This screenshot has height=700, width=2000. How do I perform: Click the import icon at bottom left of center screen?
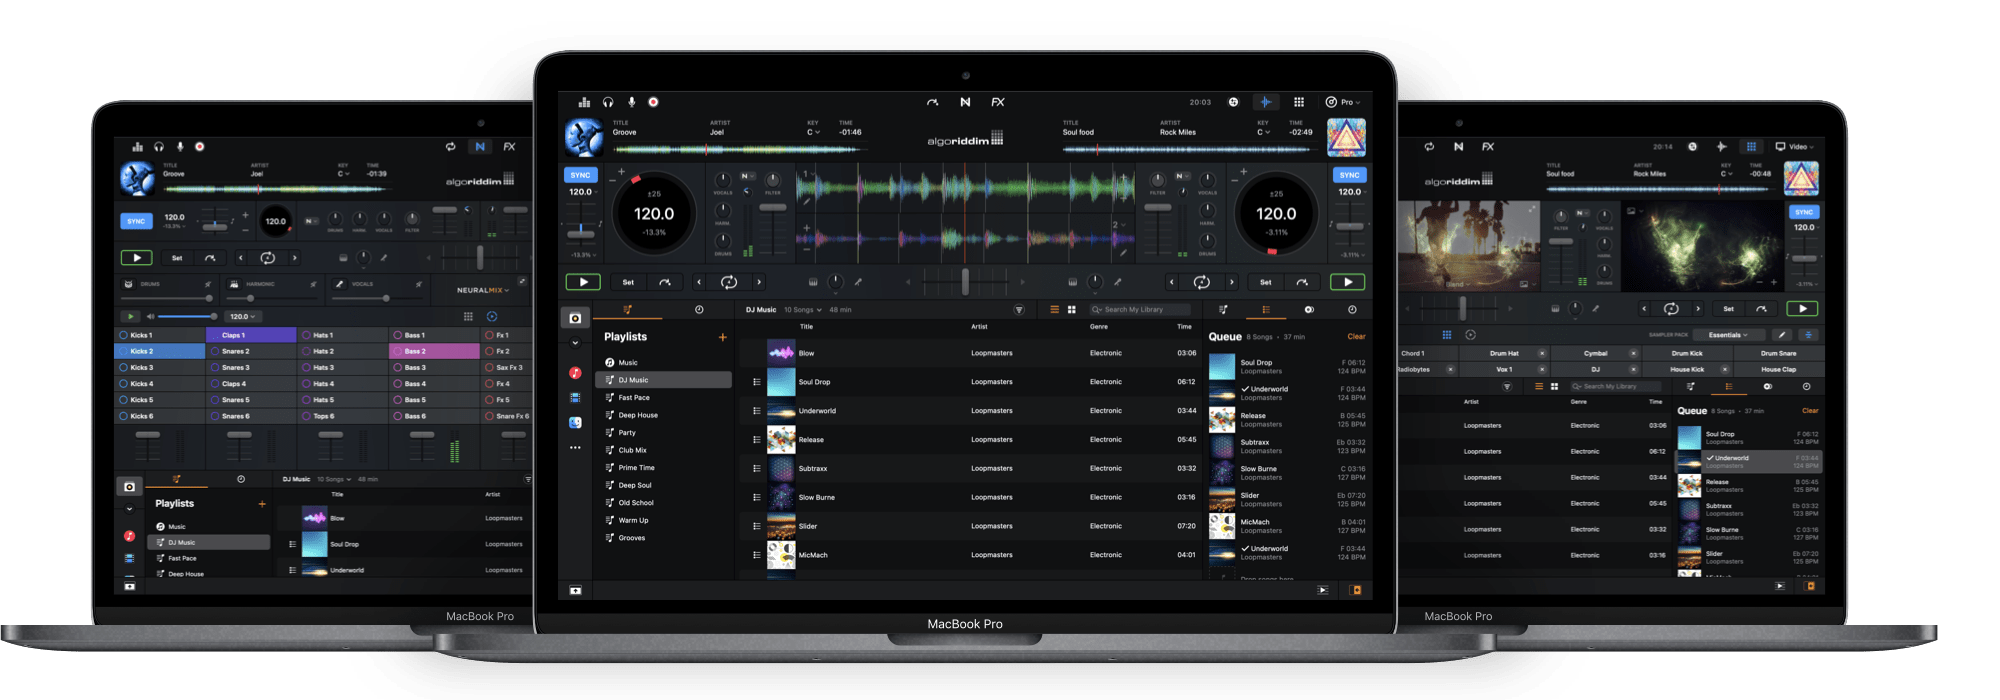(x=575, y=590)
